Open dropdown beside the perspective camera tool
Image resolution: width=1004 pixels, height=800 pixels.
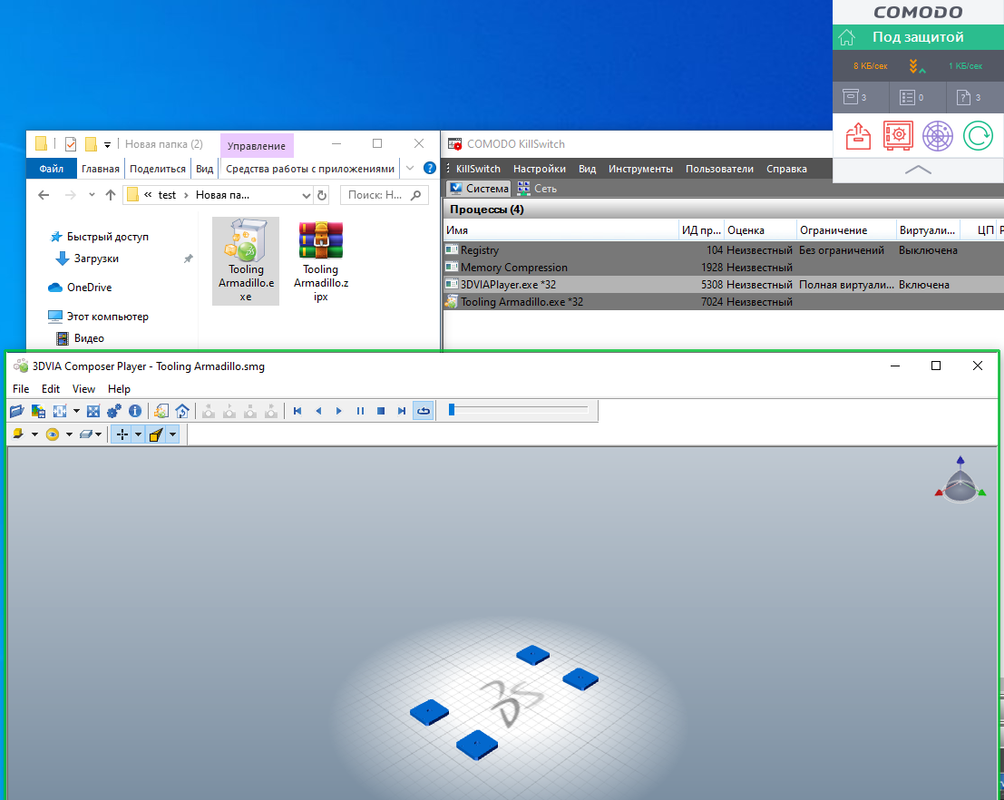pos(172,434)
